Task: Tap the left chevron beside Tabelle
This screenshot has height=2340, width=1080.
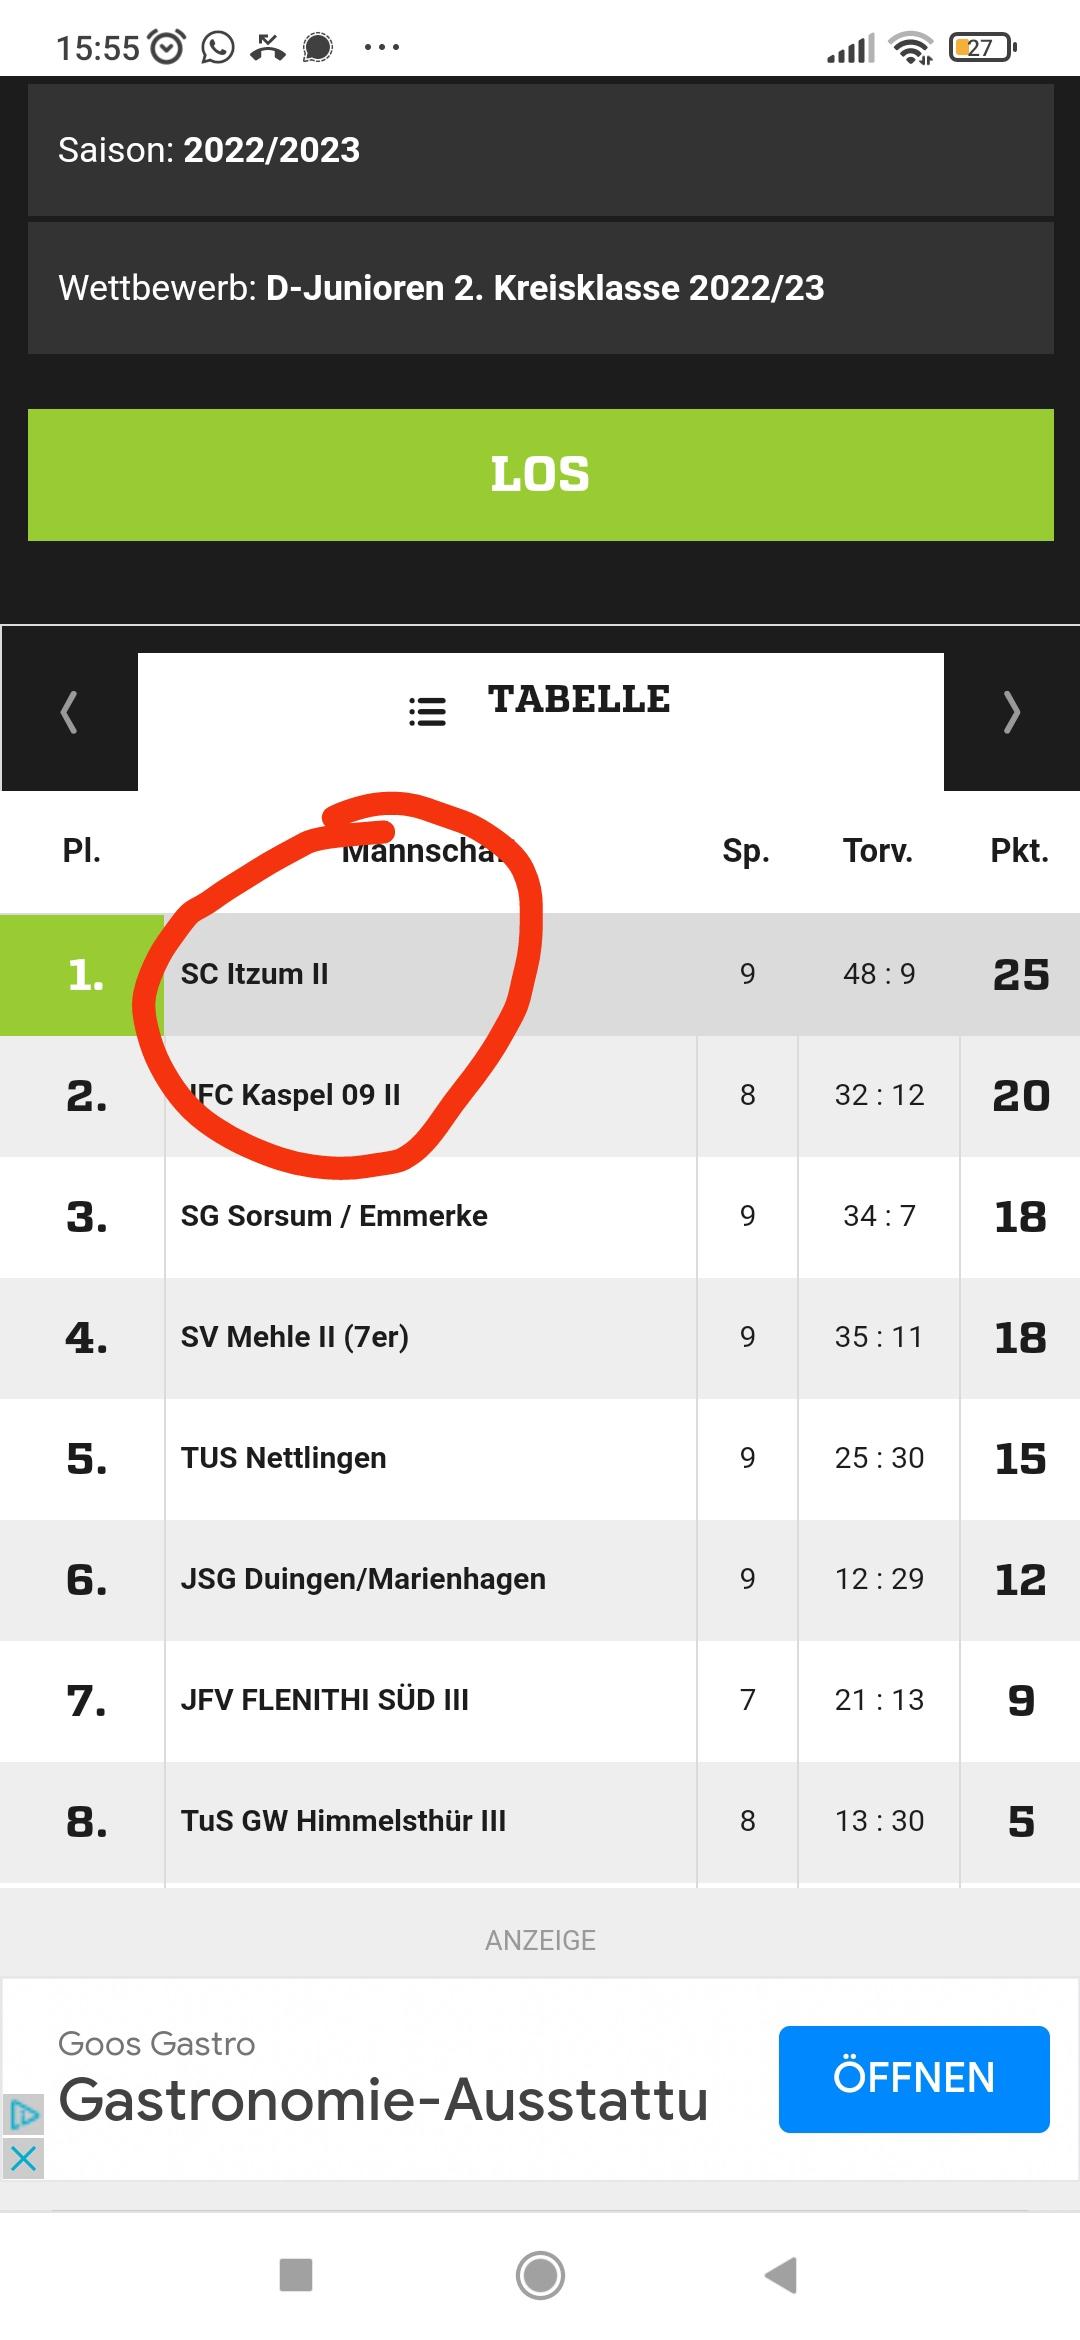Action: pyautogui.click(x=69, y=712)
